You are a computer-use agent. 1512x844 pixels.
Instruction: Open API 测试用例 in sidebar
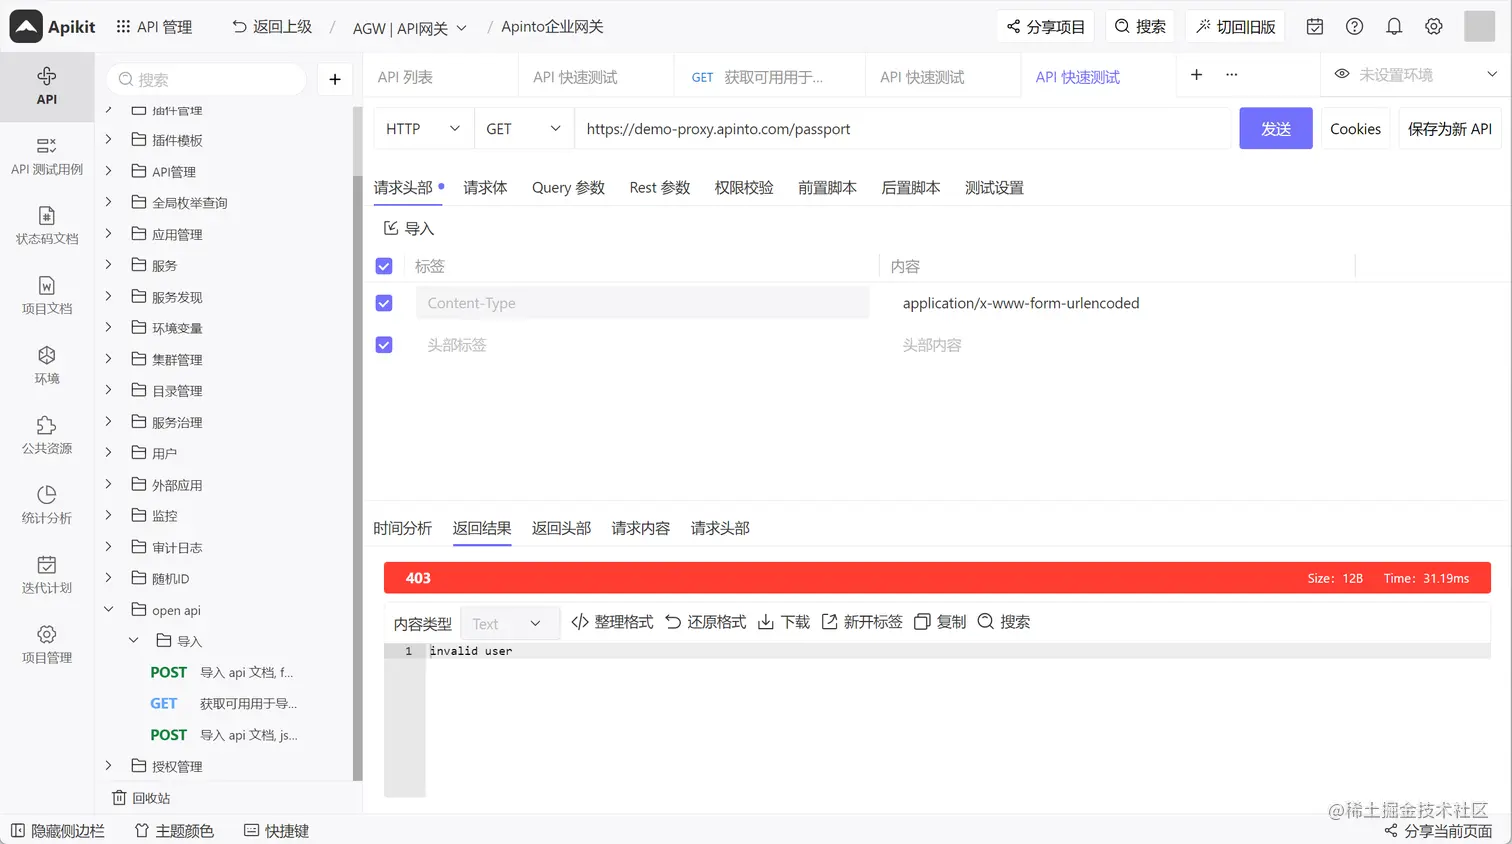tap(47, 157)
